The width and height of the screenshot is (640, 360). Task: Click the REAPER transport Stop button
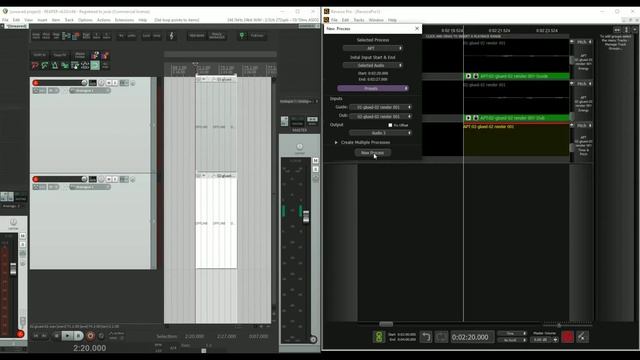click(x=56, y=336)
